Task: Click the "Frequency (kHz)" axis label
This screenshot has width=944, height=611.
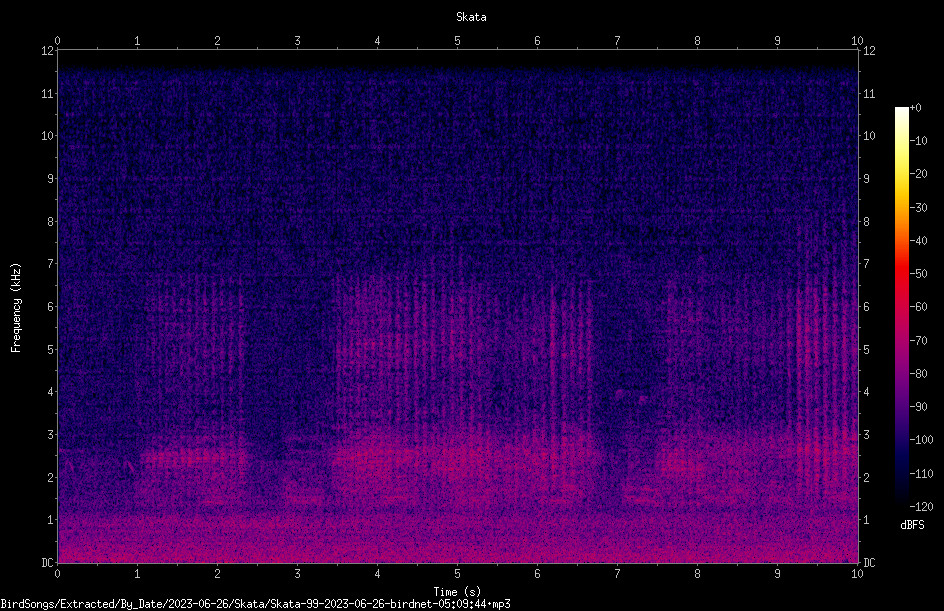Action: pyautogui.click(x=16, y=307)
